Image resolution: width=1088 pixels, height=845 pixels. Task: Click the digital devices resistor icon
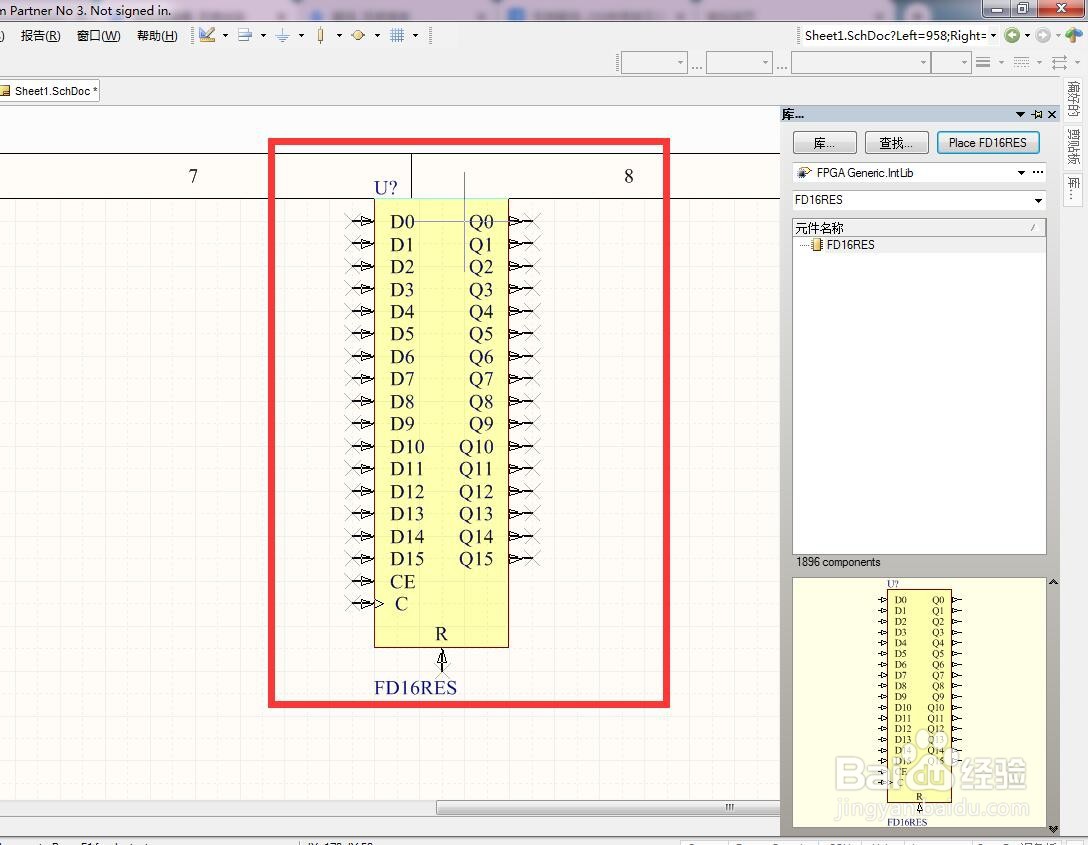pyautogui.click(x=320, y=35)
